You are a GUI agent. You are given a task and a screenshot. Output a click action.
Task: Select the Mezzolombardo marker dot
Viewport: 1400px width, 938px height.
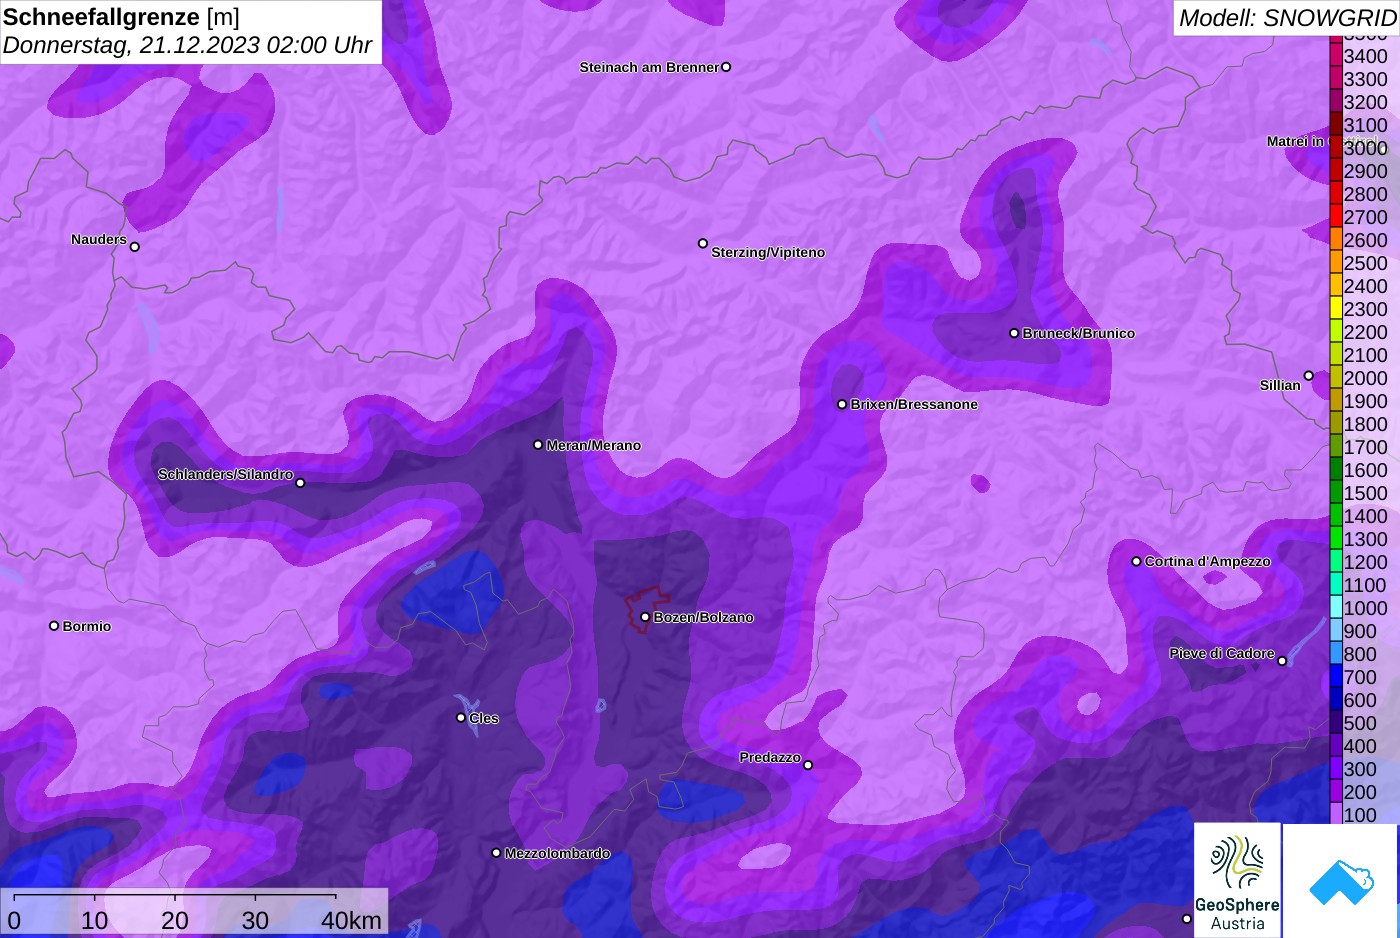pyautogui.click(x=496, y=853)
